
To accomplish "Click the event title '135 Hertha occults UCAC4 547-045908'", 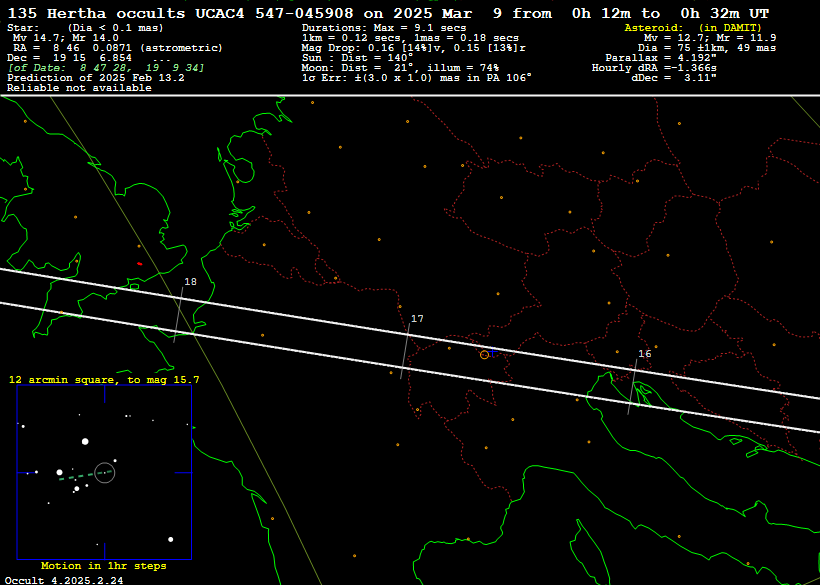I will 181,14.
